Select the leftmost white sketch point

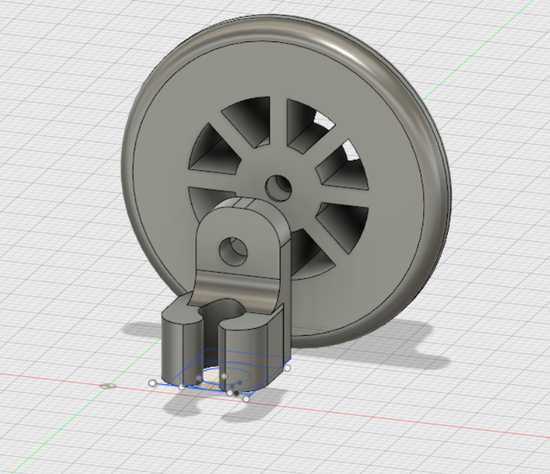[x=152, y=383]
